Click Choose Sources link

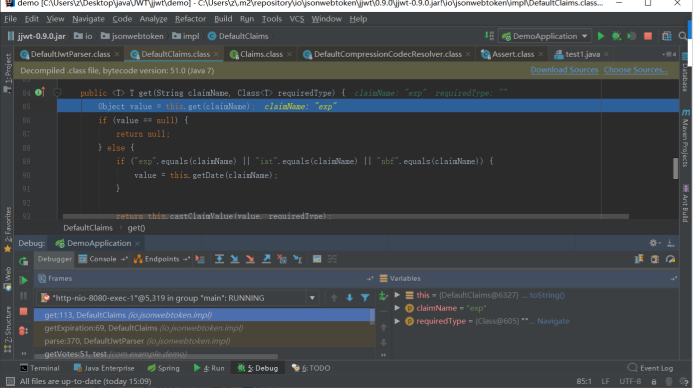click(636, 70)
